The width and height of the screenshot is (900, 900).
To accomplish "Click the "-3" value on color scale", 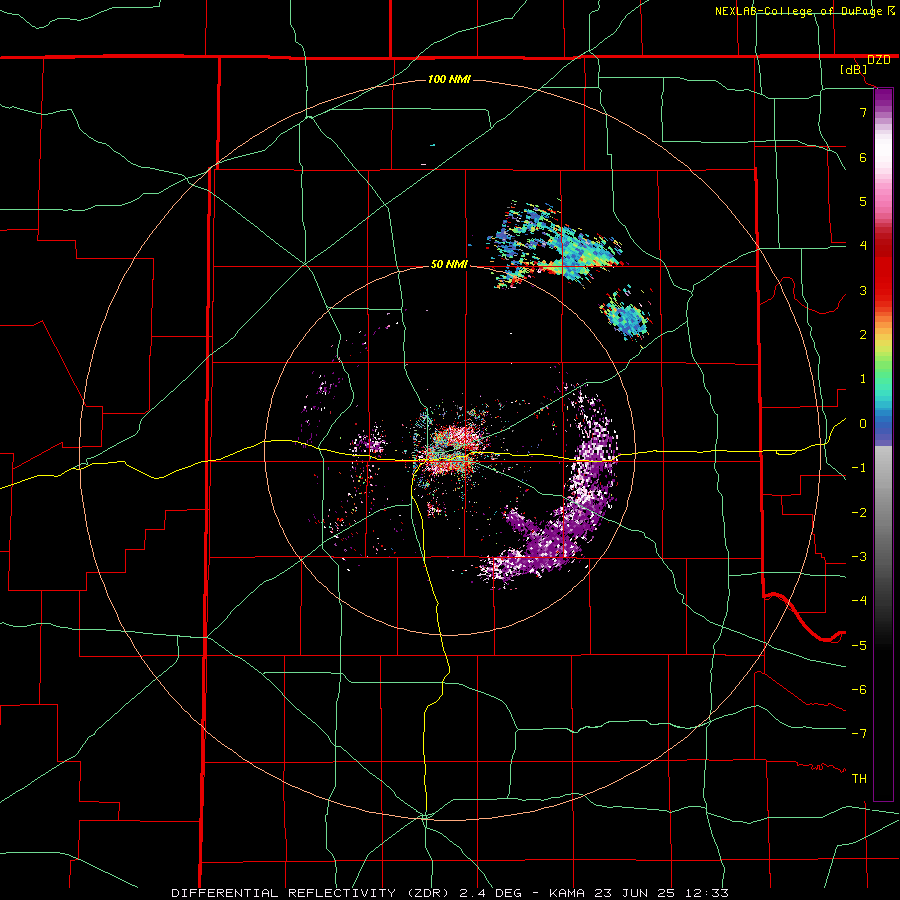I will 859,557.
